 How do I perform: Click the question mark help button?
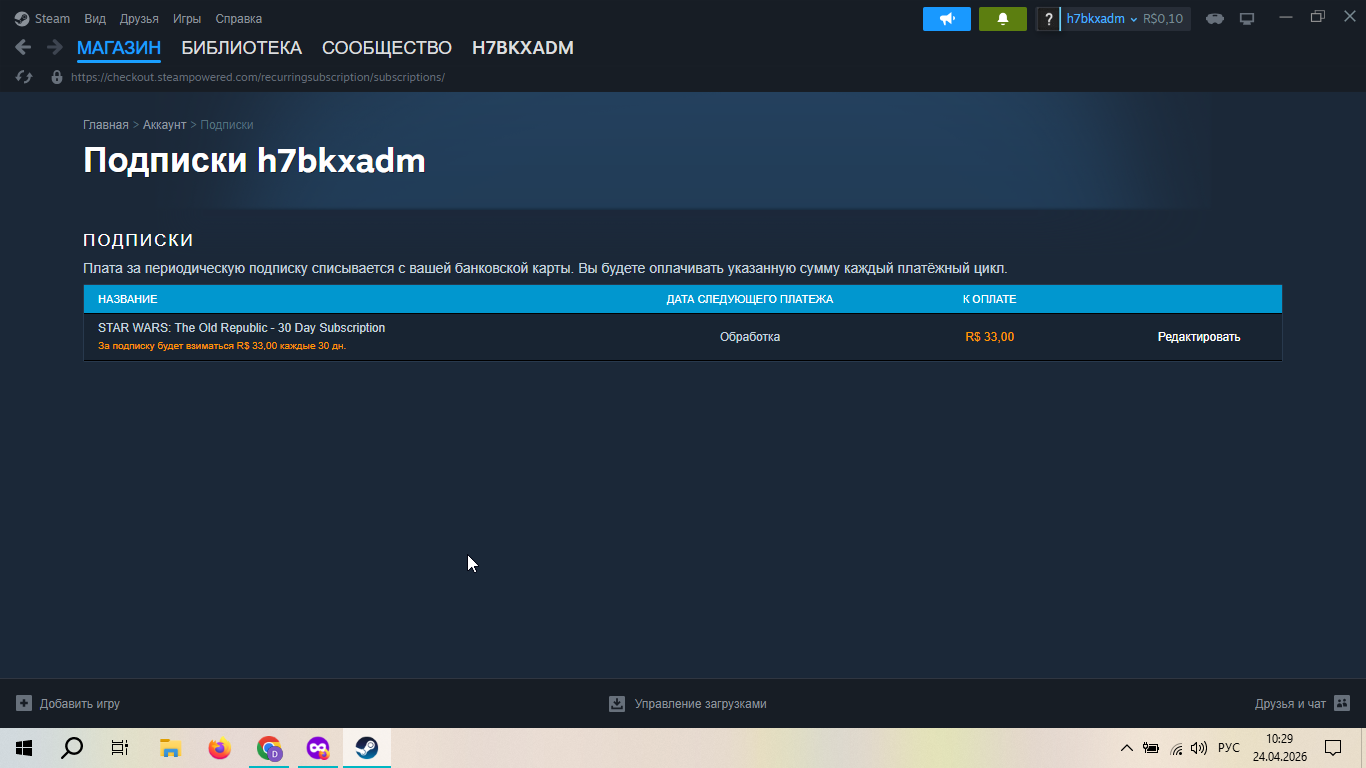coord(1048,19)
